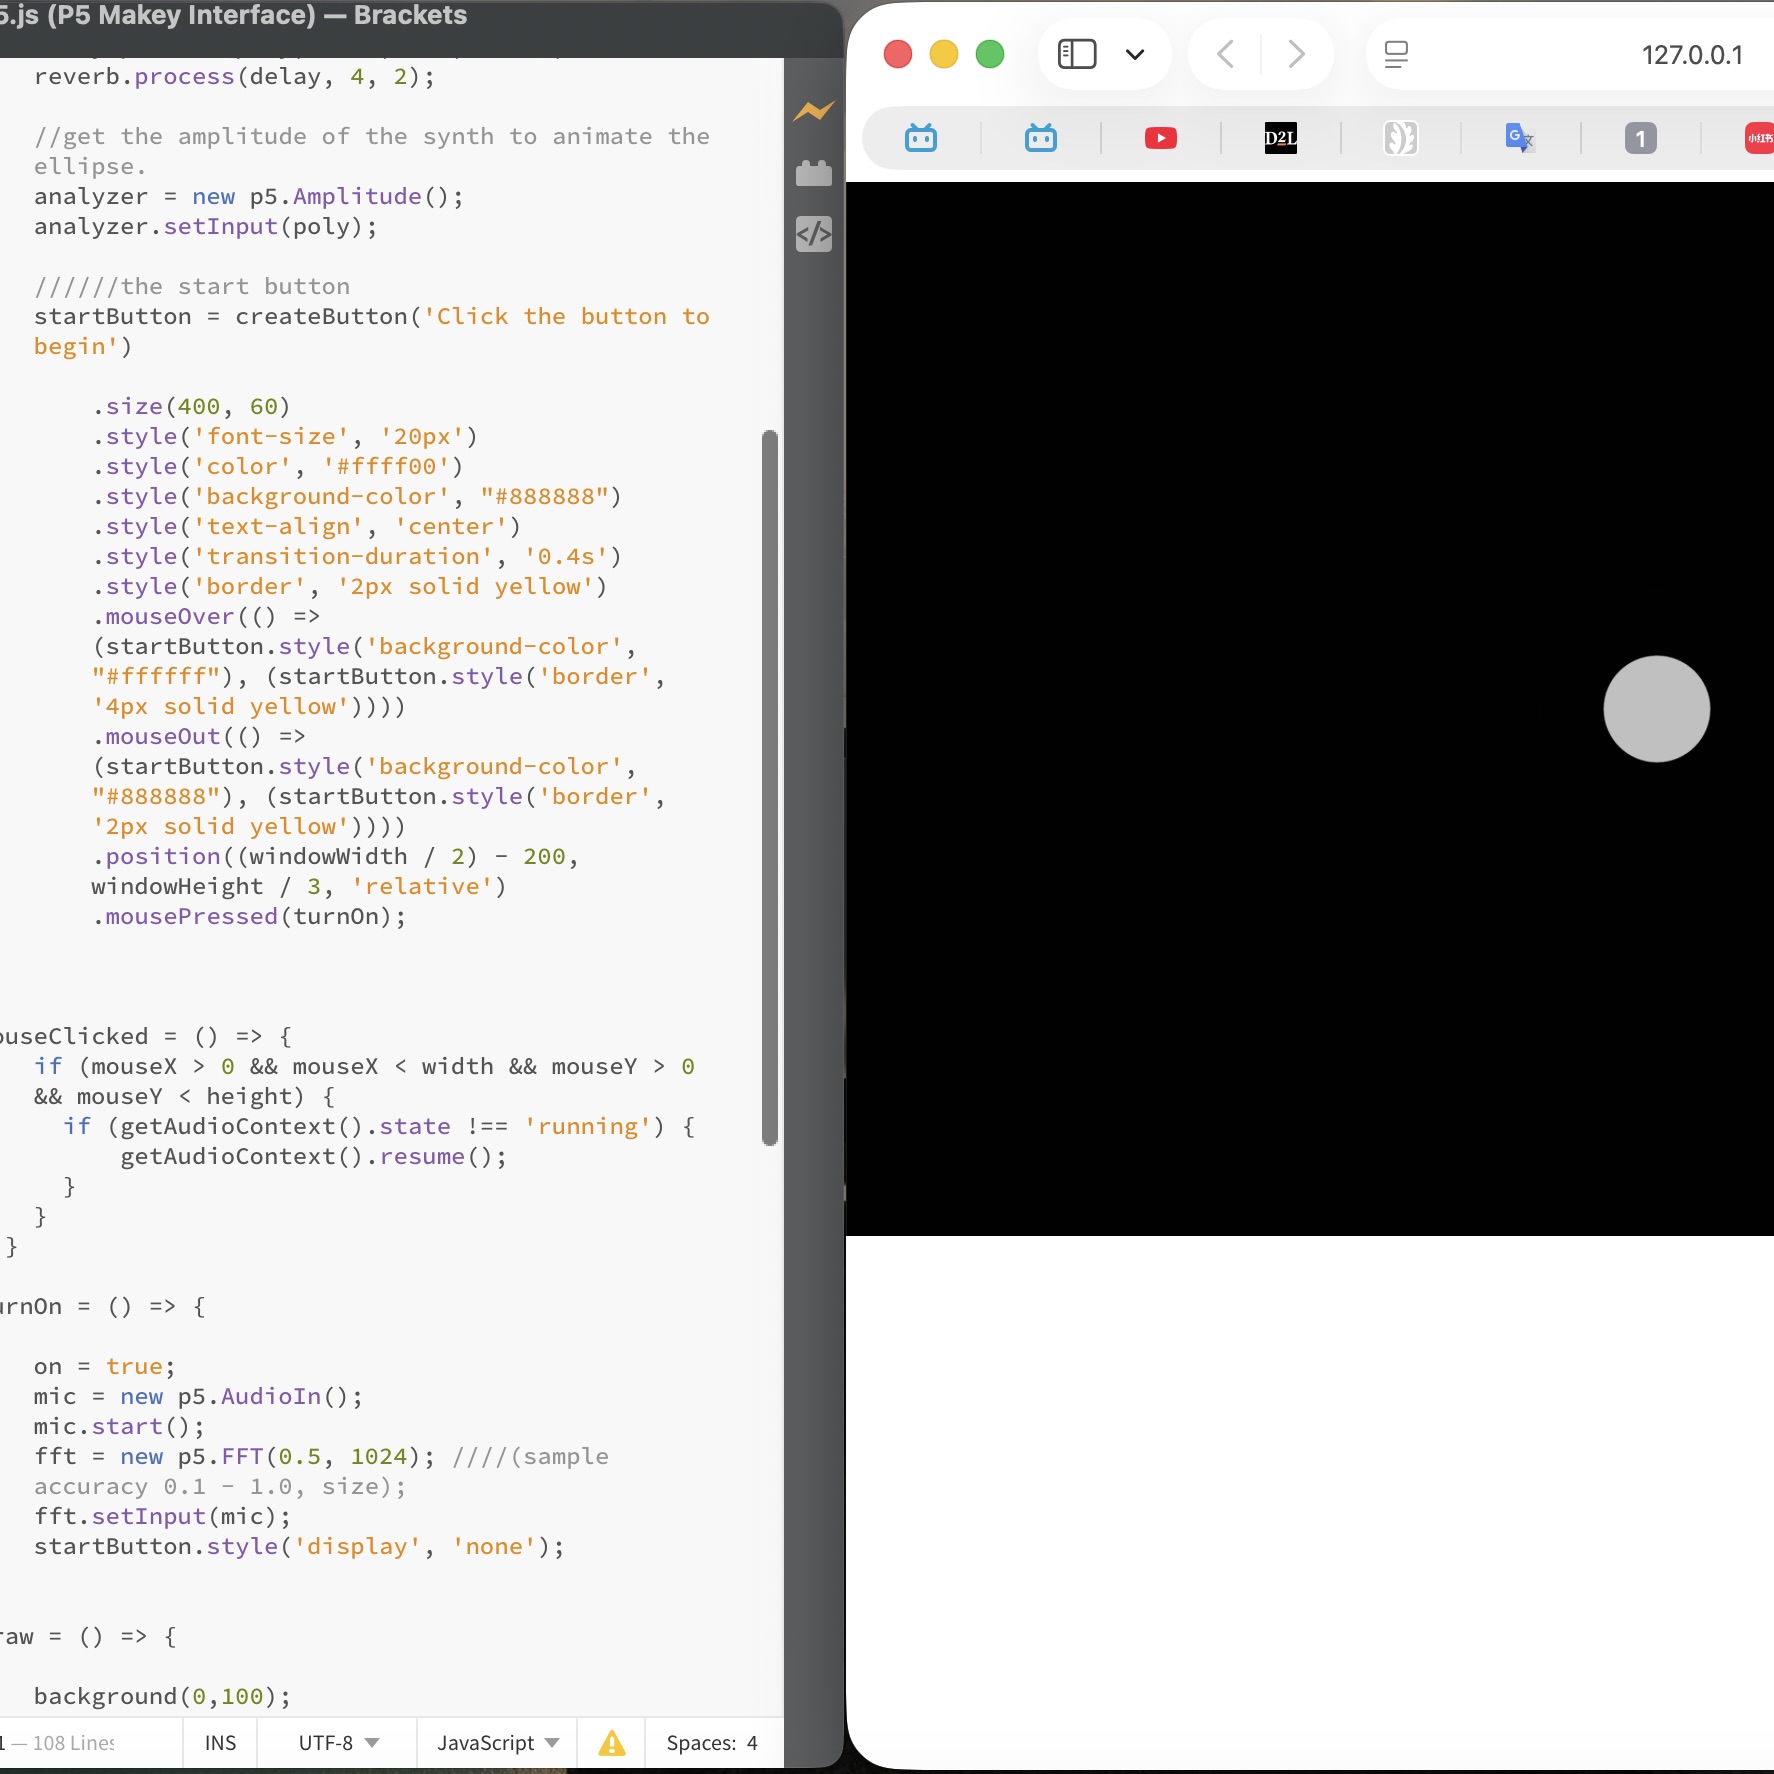Image resolution: width=1774 pixels, height=1774 pixels.
Task: Click the '//////the start button' comment
Action: (x=192, y=287)
